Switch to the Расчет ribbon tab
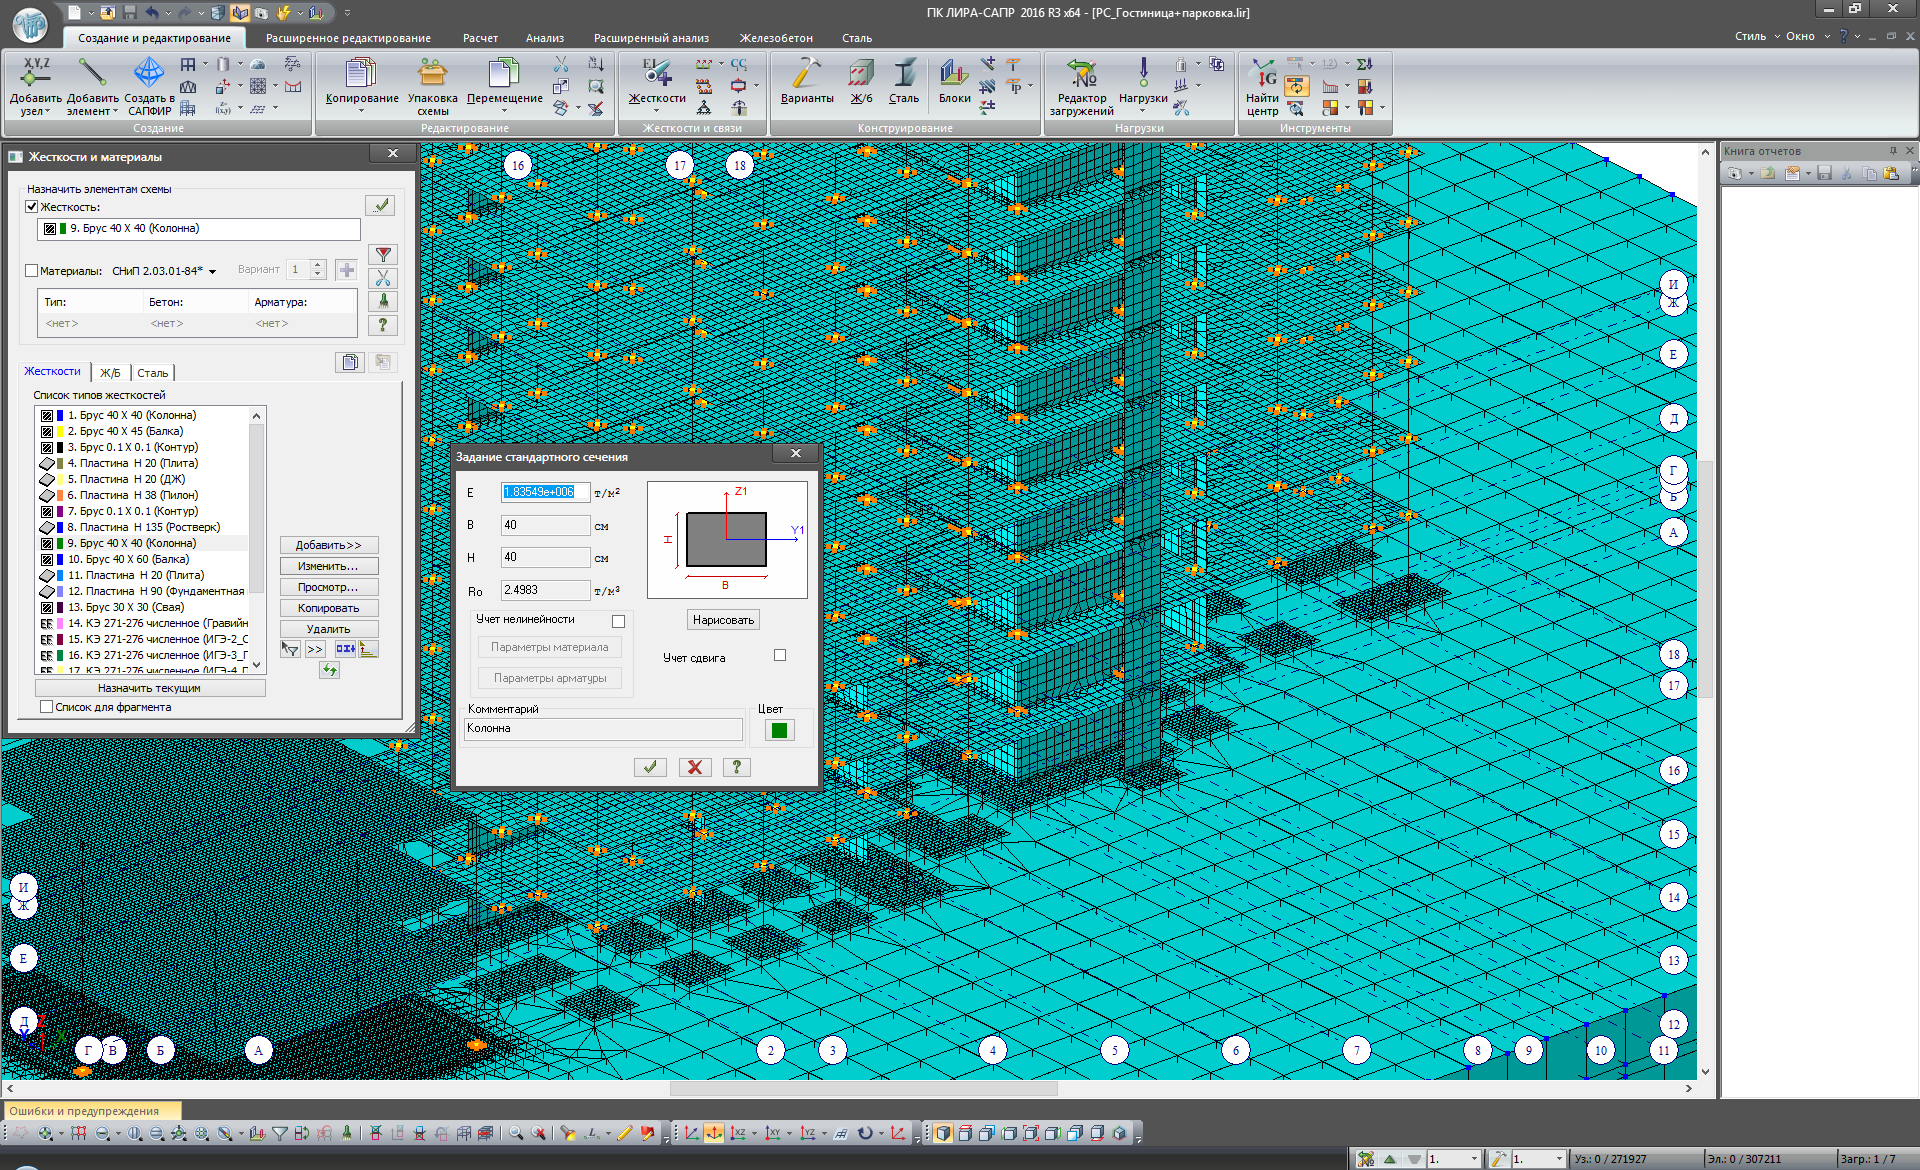This screenshot has width=1920, height=1170. (480, 38)
